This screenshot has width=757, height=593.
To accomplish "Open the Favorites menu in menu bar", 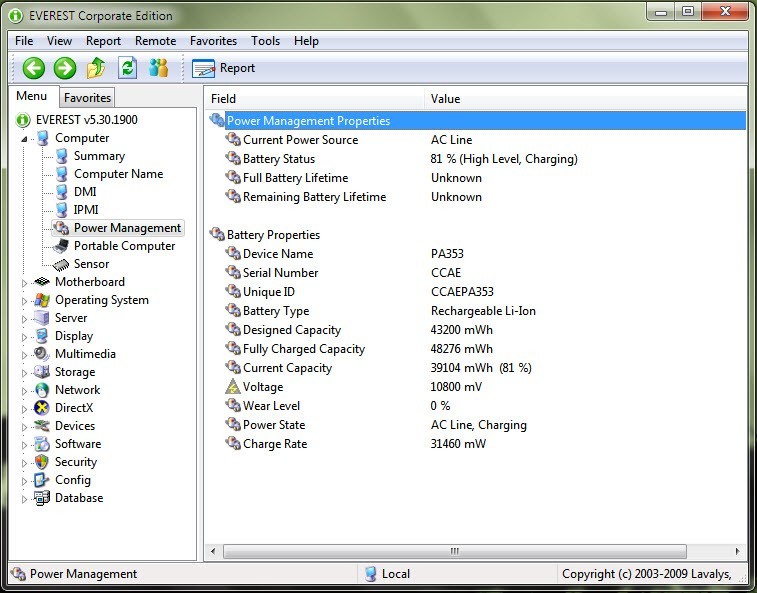I will point(213,41).
